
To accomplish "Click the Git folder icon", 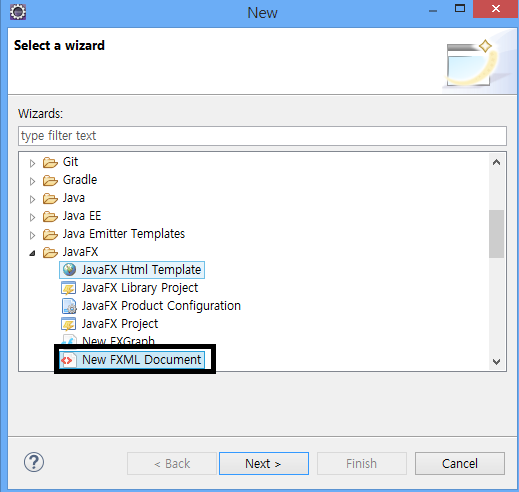I will point(50,162).
